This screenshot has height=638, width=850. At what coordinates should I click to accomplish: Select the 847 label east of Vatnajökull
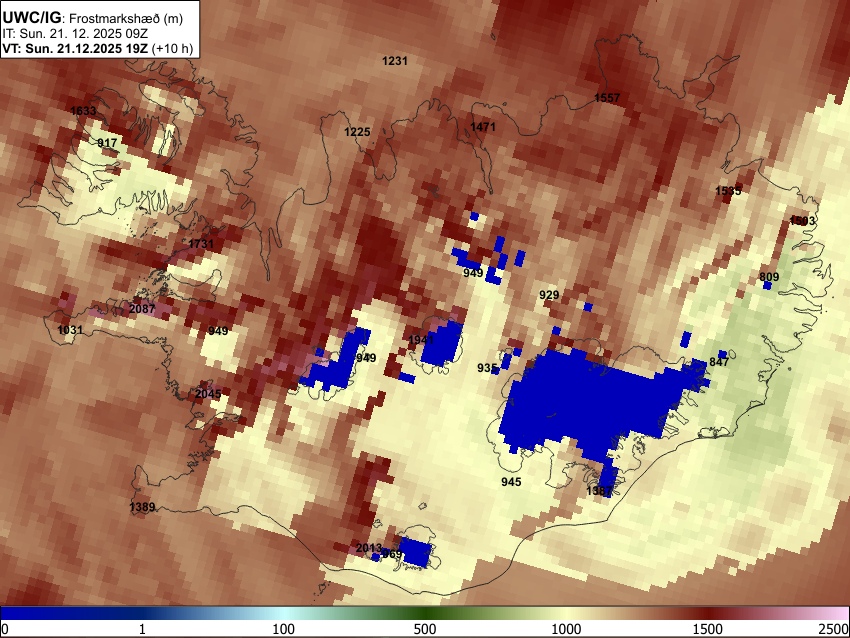click(719, 362)
